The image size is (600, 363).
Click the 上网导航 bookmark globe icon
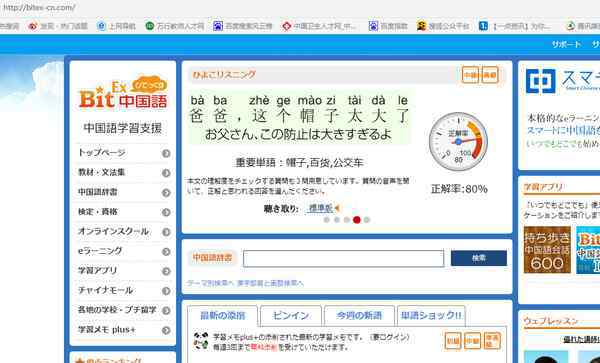click(101, 26)
